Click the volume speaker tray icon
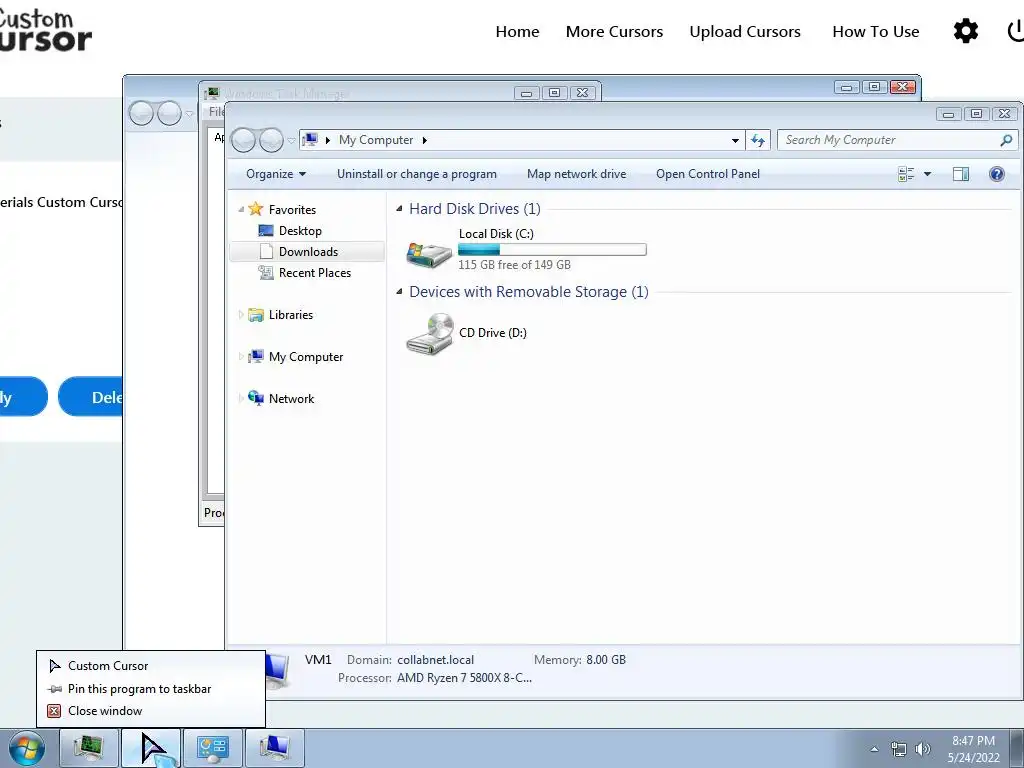 922,749
